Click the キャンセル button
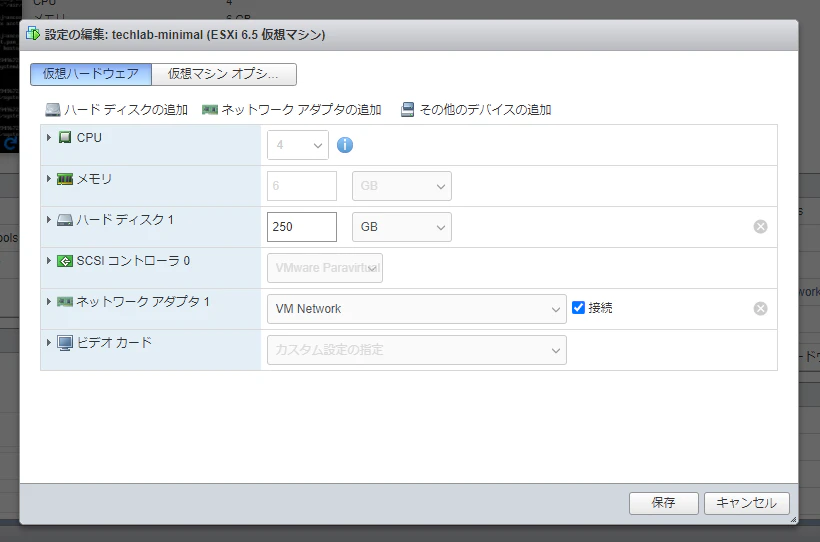 747,503
